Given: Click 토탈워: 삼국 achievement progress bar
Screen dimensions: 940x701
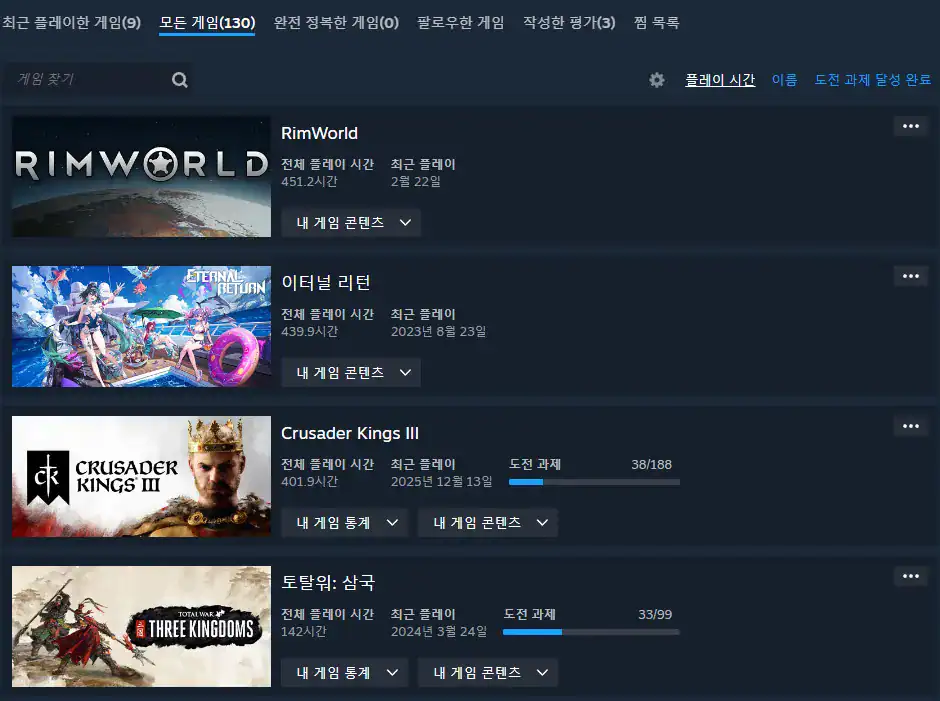Looking at the screenshot, I should click(x=591, y=632).
